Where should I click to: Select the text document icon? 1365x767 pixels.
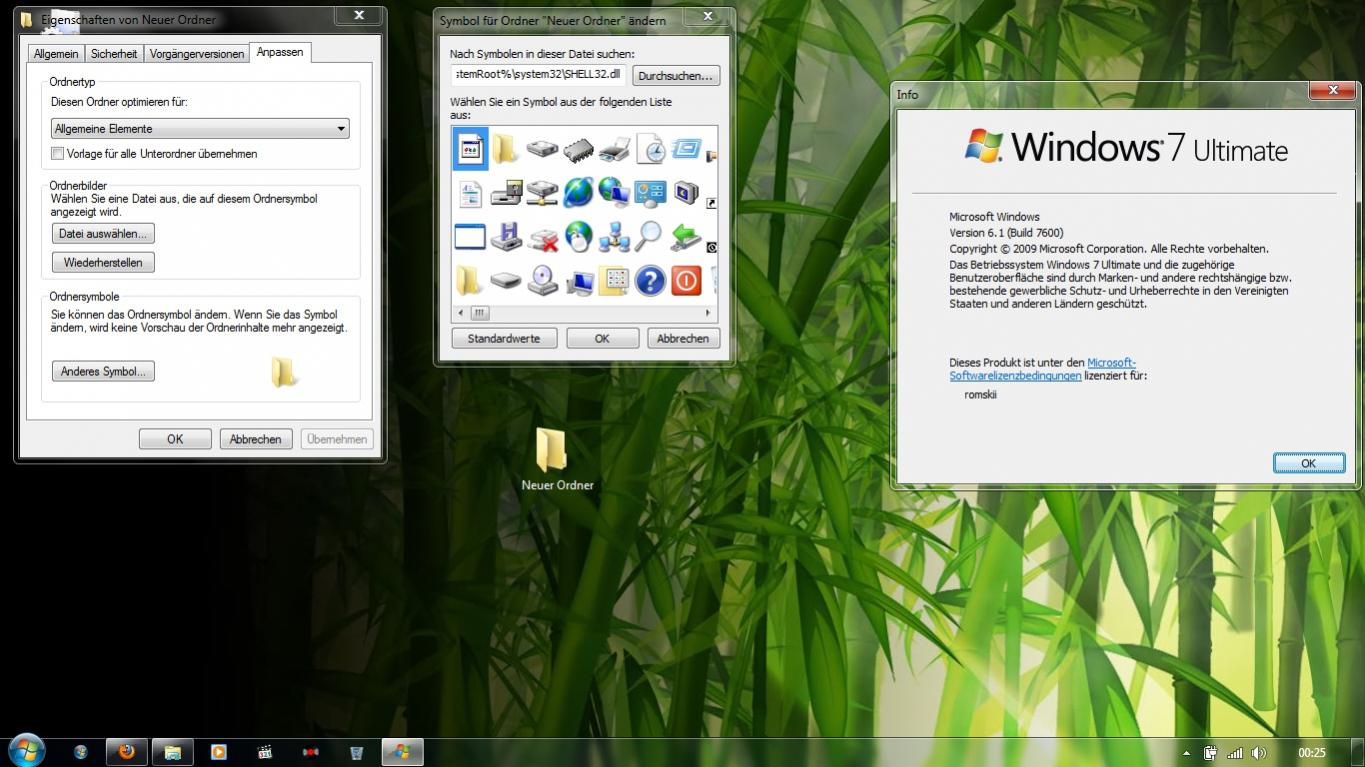click(x=470, y=193)
